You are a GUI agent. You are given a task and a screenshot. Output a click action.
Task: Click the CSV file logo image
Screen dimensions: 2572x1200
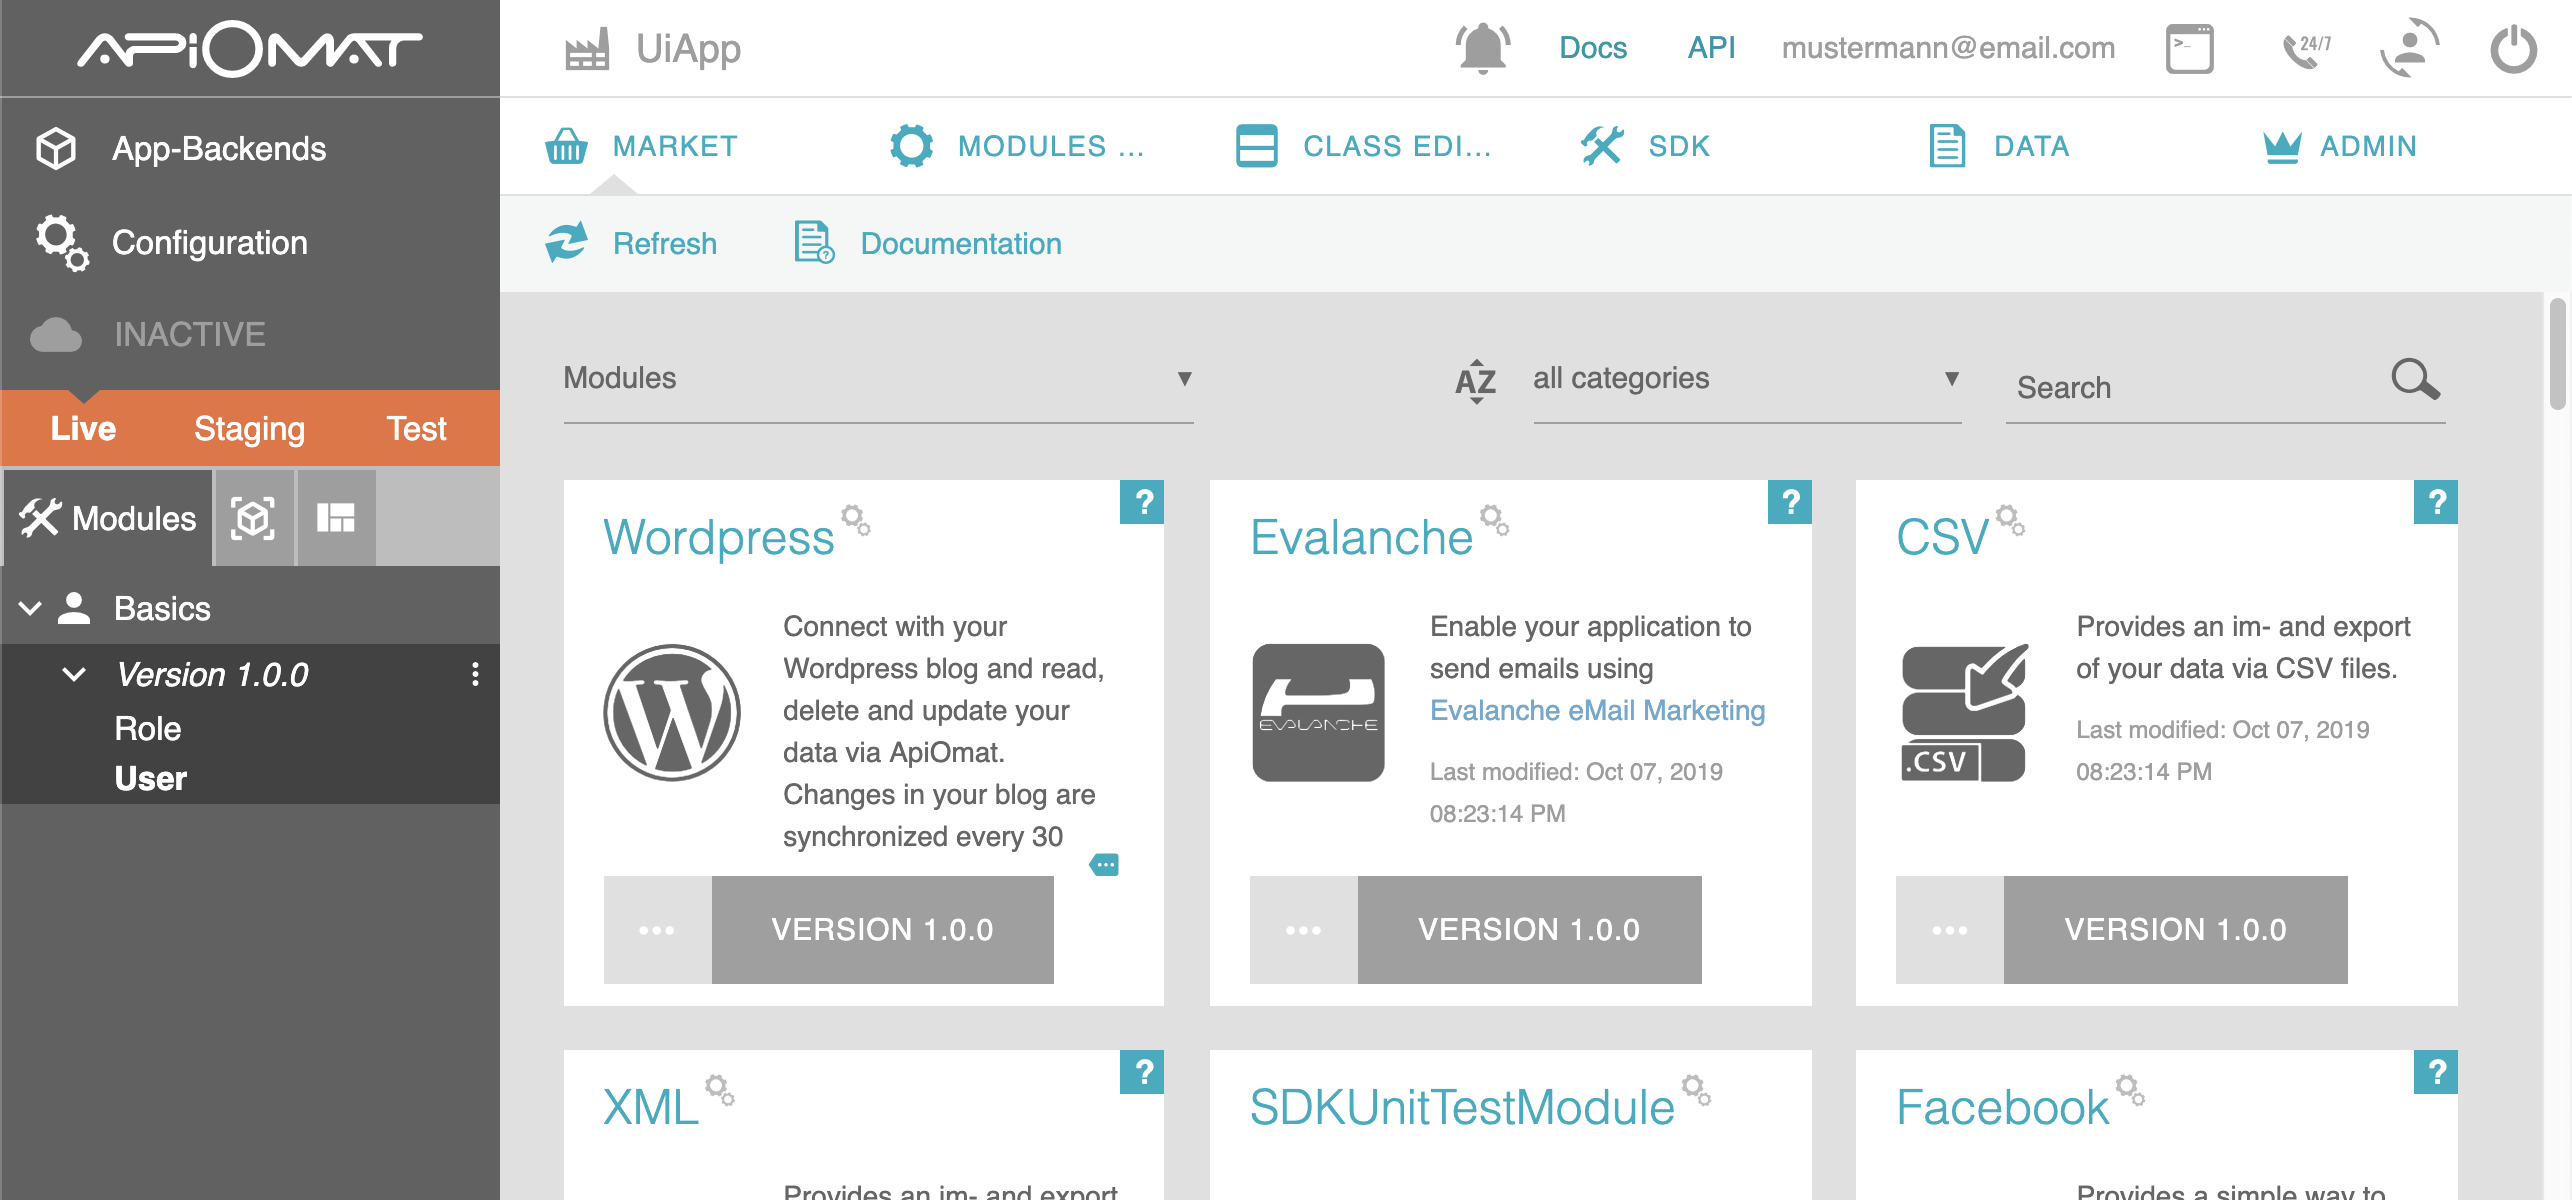coord(1964,713)
